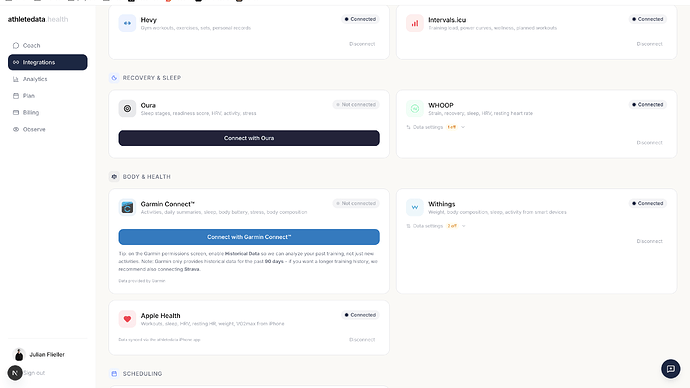Click Hevy Connected status badge
The width and height of the screenshot is (690, 388).
click(360, 19)
